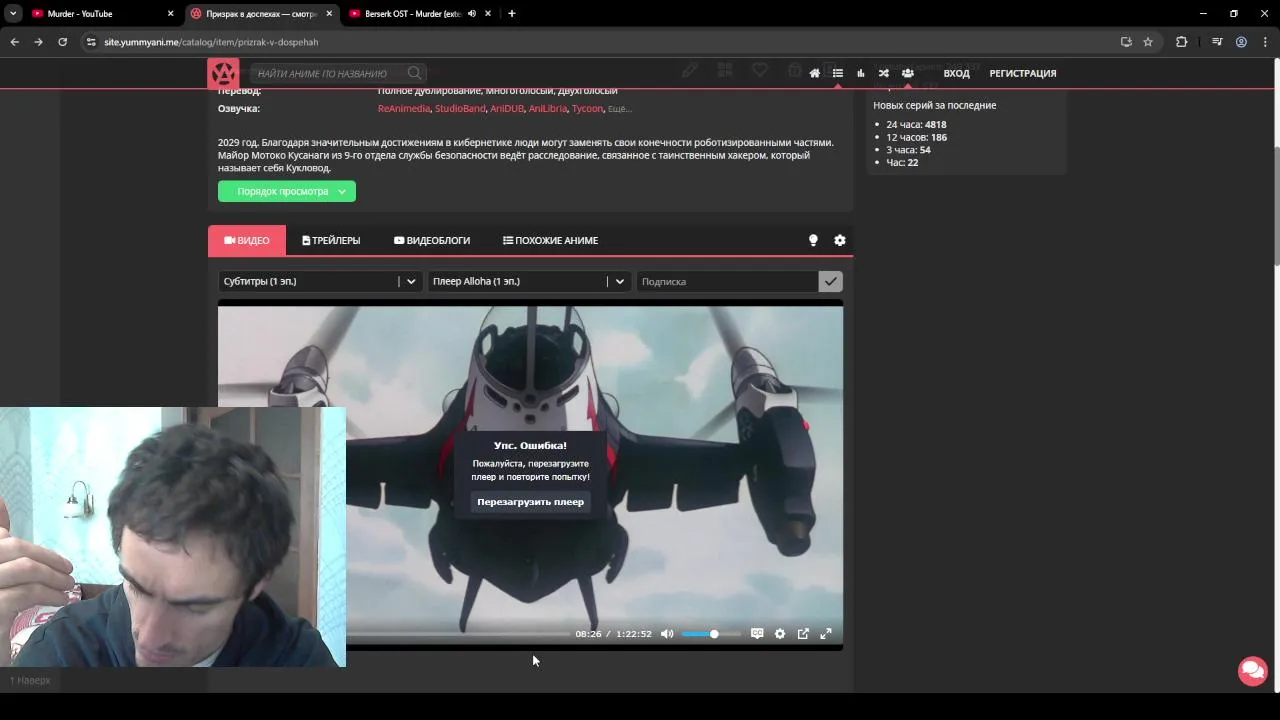Expand the Плеер Alloha (1 эп.) dropdown

[528, 282]
